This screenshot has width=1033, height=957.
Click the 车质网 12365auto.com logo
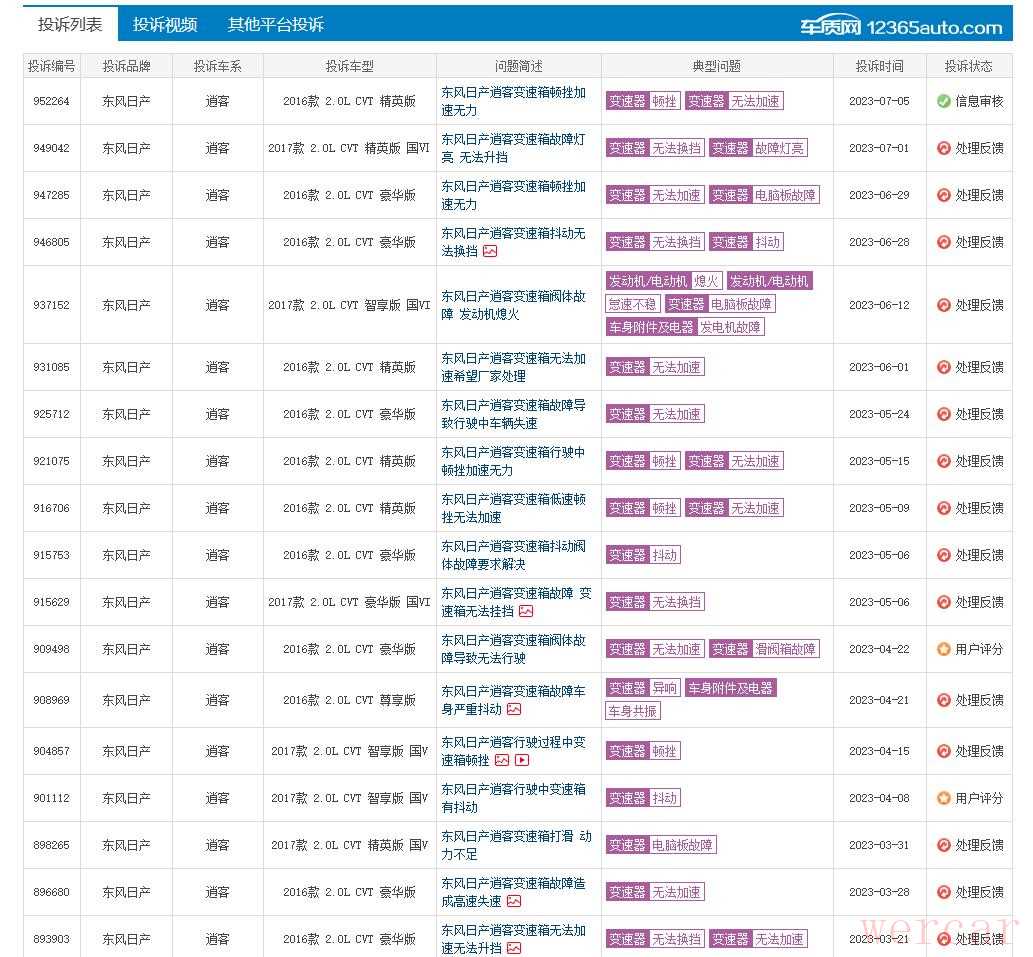click(900, 27)
